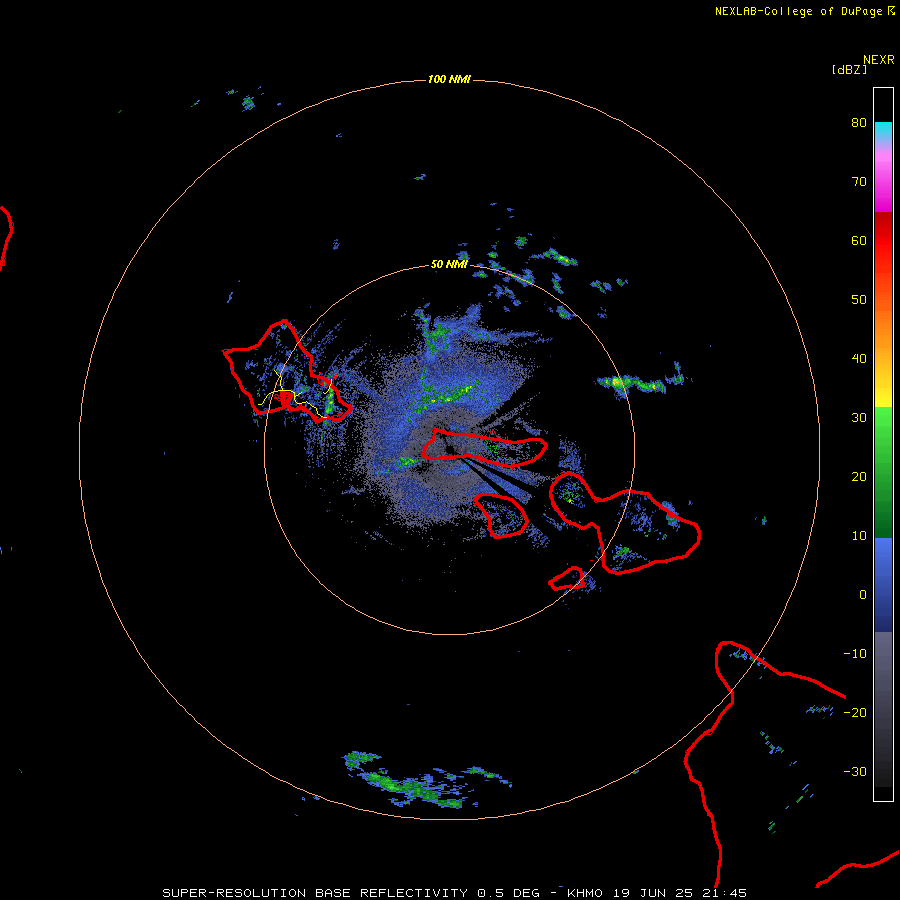This screenshot has width=900, height=900.
Task: Click the 40 value on dBZ scale
Action: [859, 359]
